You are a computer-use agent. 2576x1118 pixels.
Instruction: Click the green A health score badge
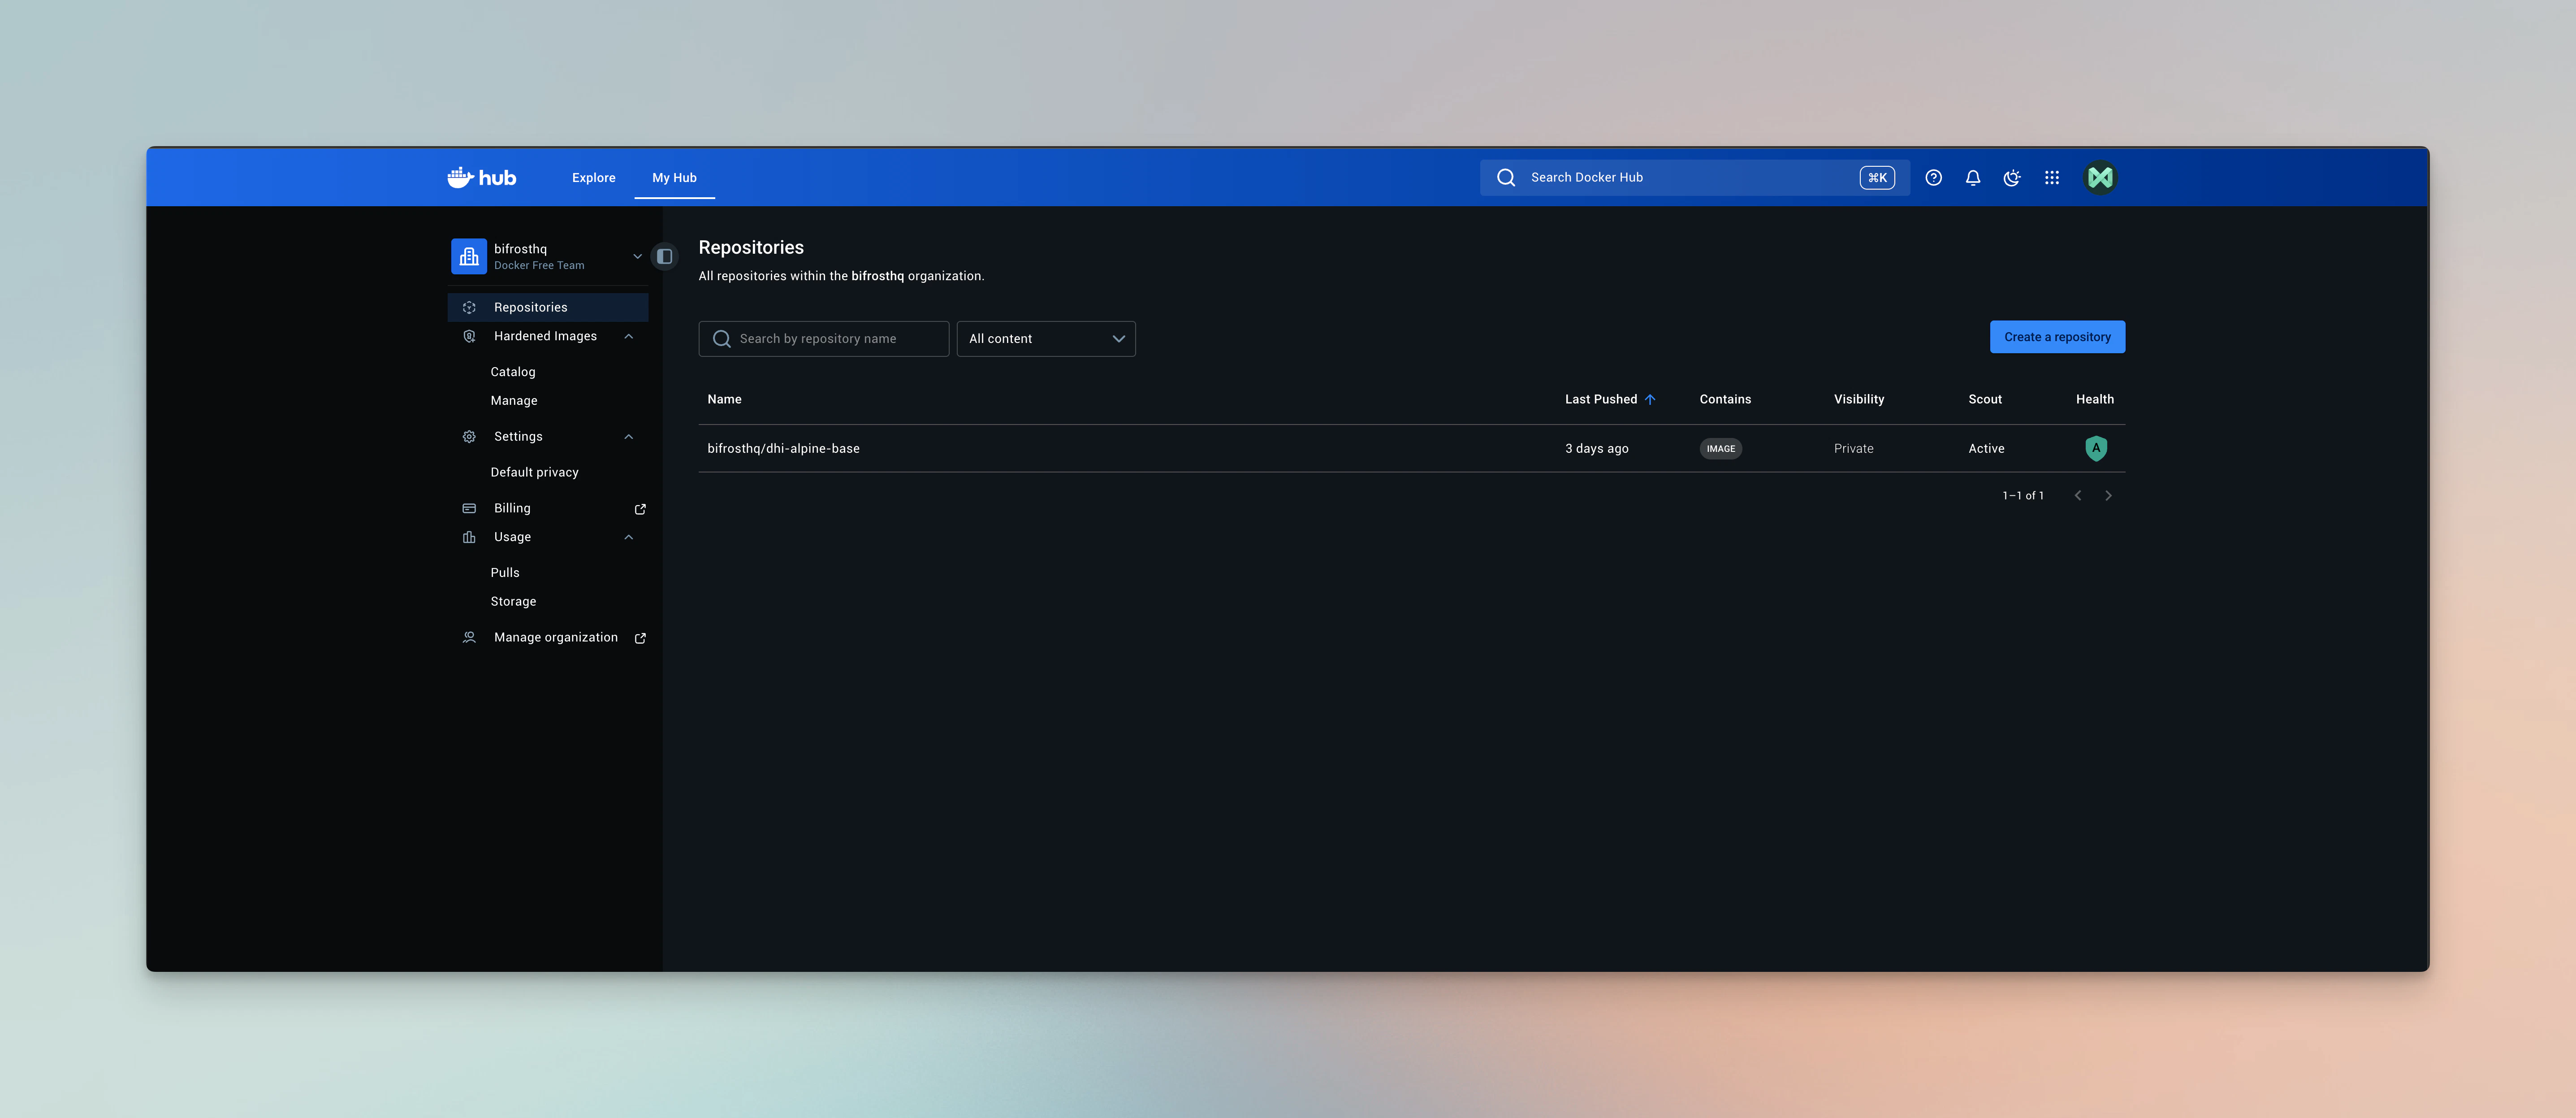(2096, 448)
